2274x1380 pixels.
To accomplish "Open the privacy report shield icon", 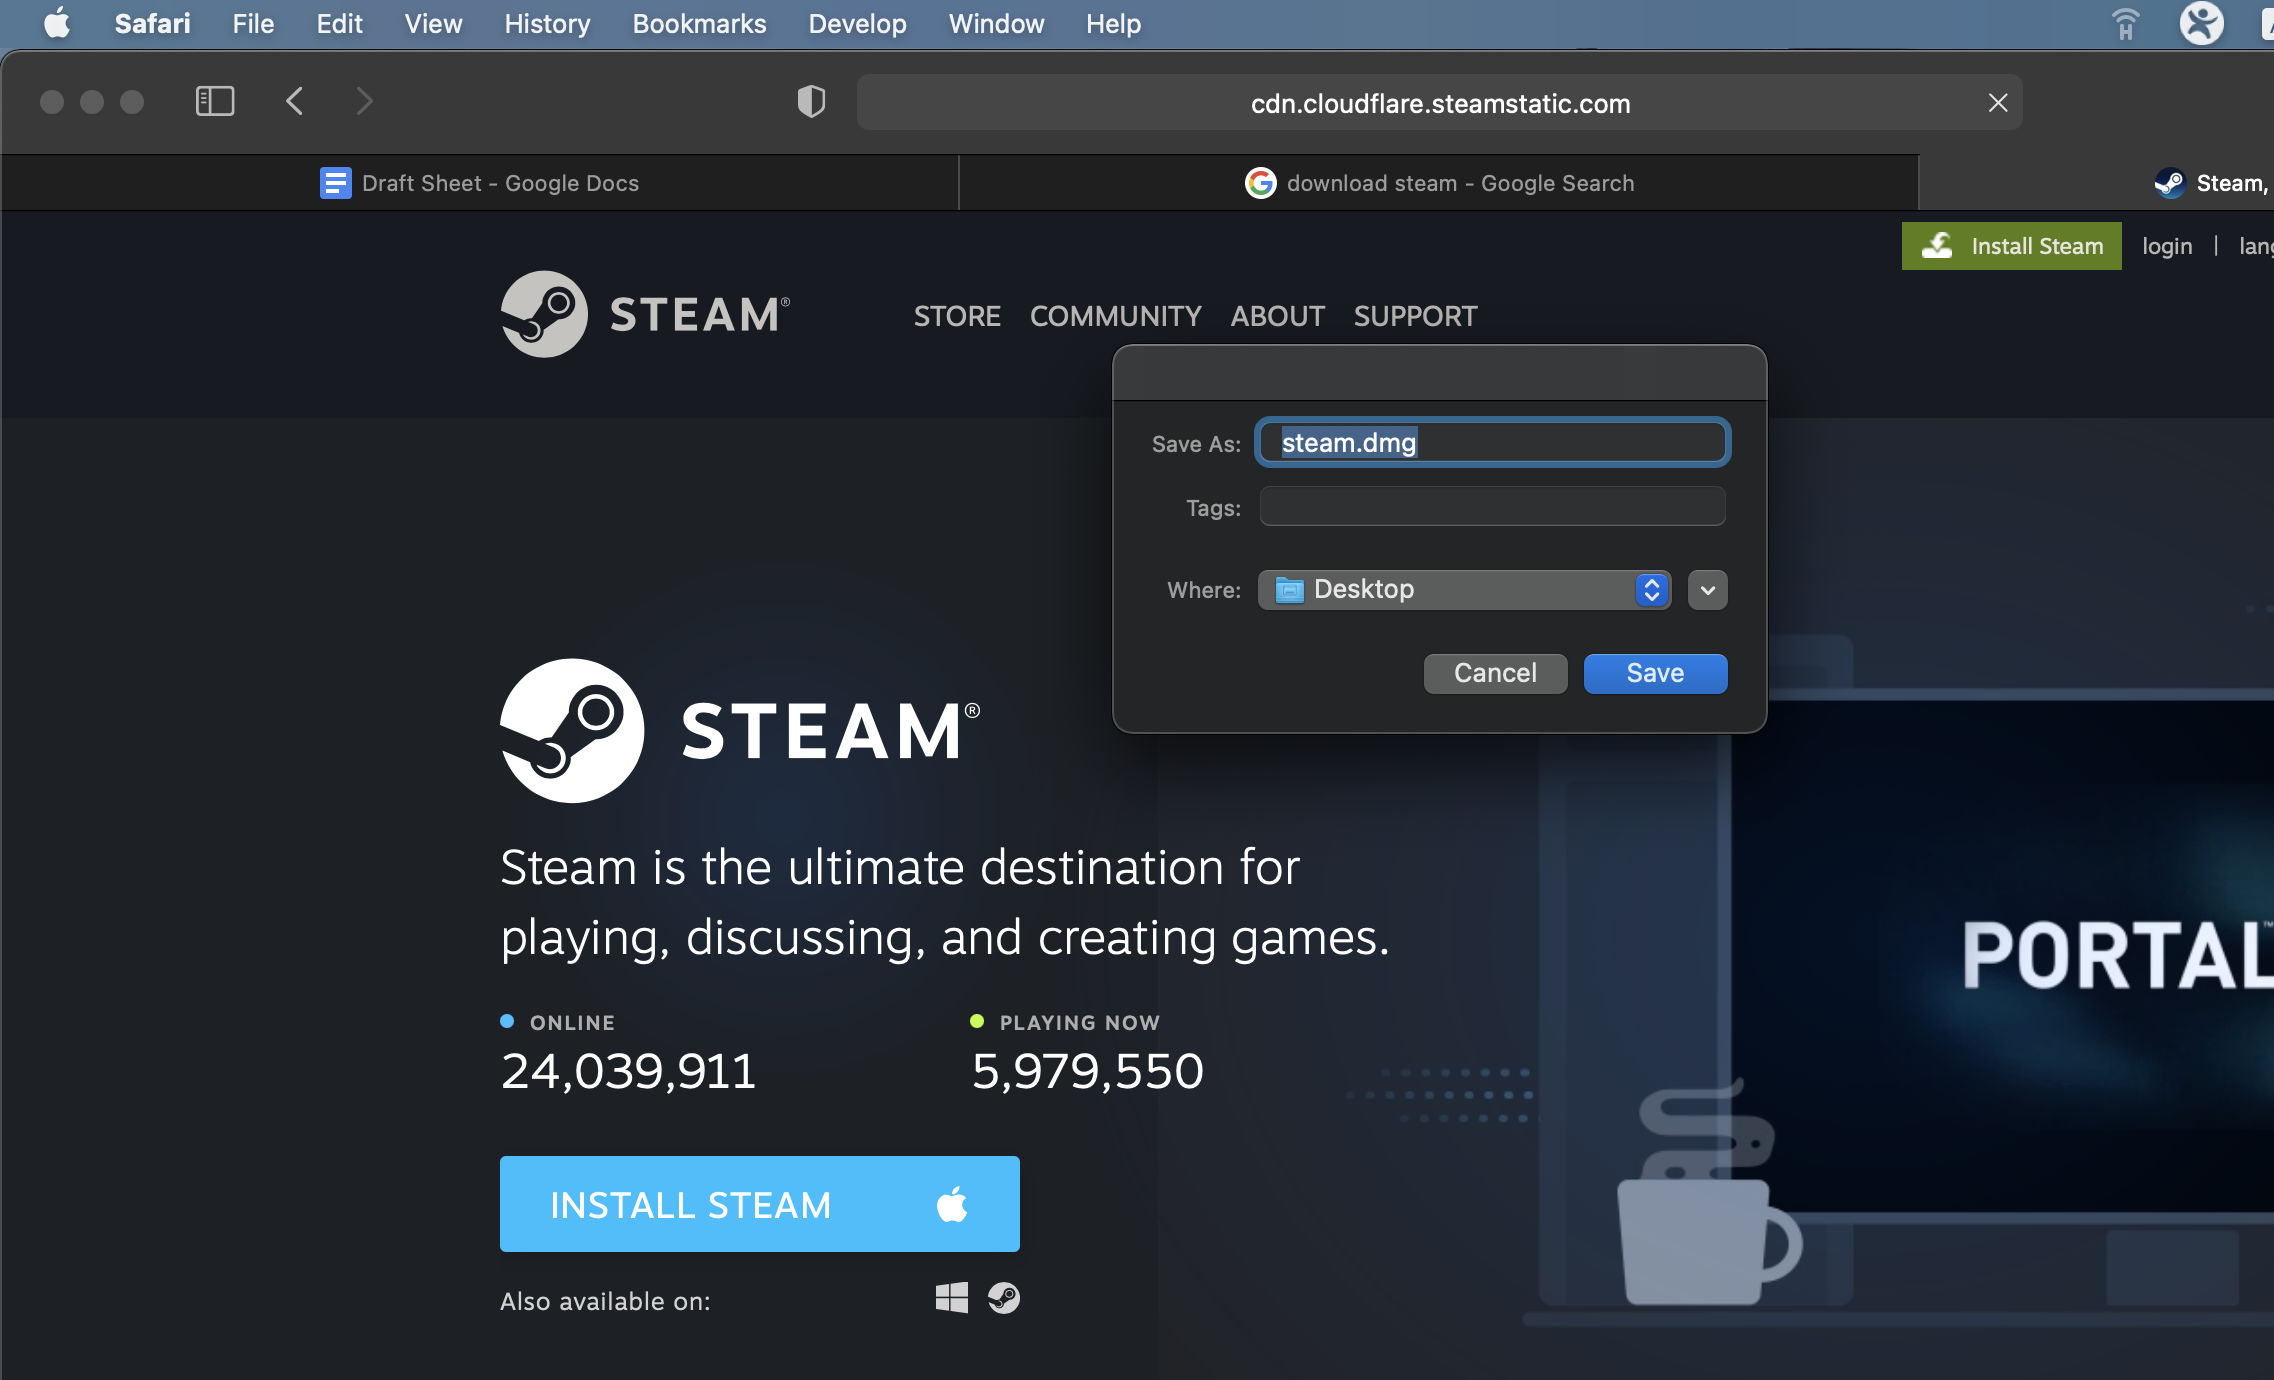I will coord(811,101).
